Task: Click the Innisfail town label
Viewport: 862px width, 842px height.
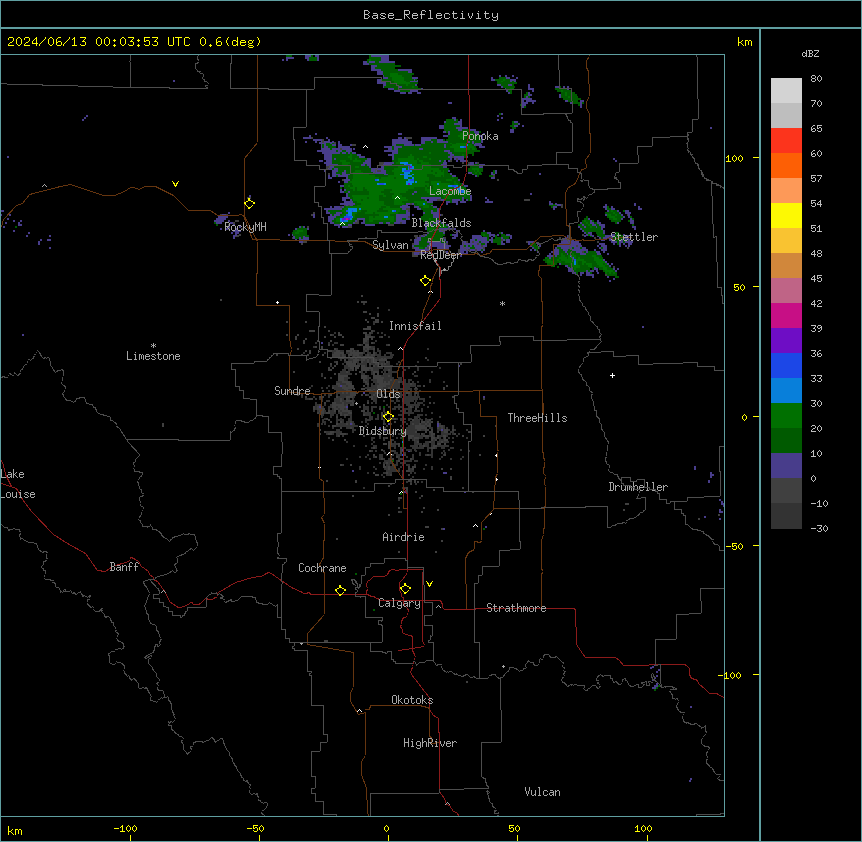Action: coord(415,326)
